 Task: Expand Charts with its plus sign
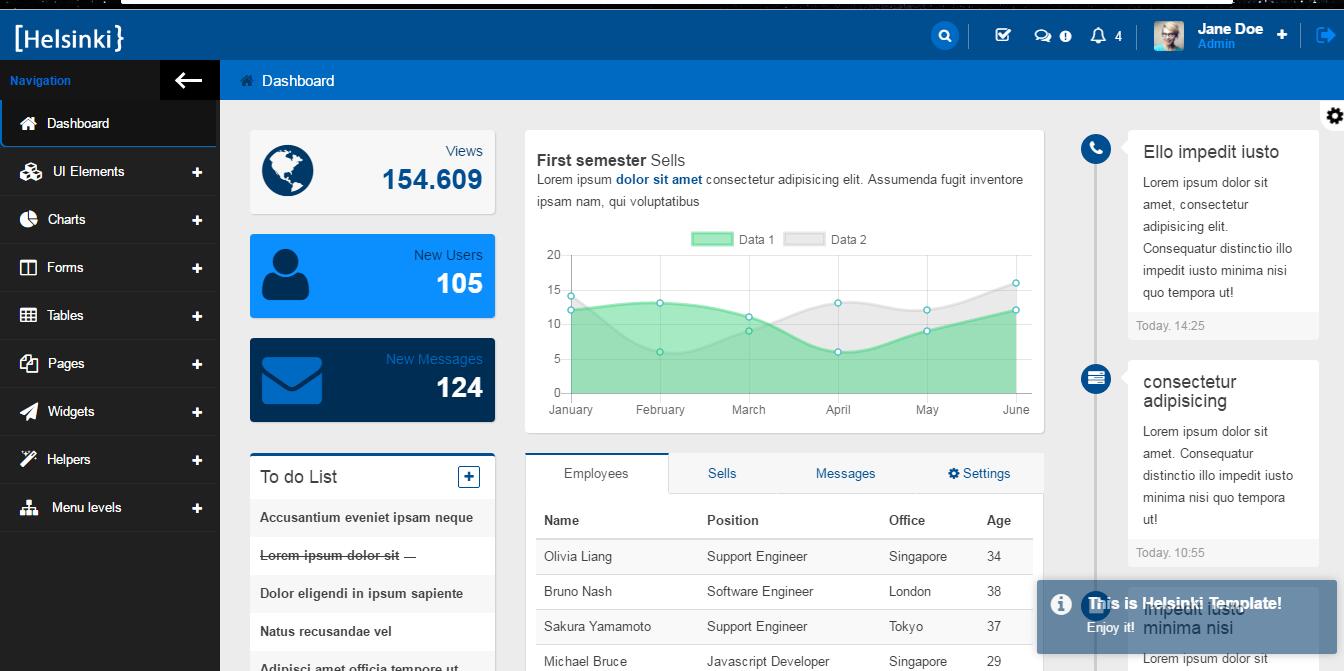click(x=197, y=220)
